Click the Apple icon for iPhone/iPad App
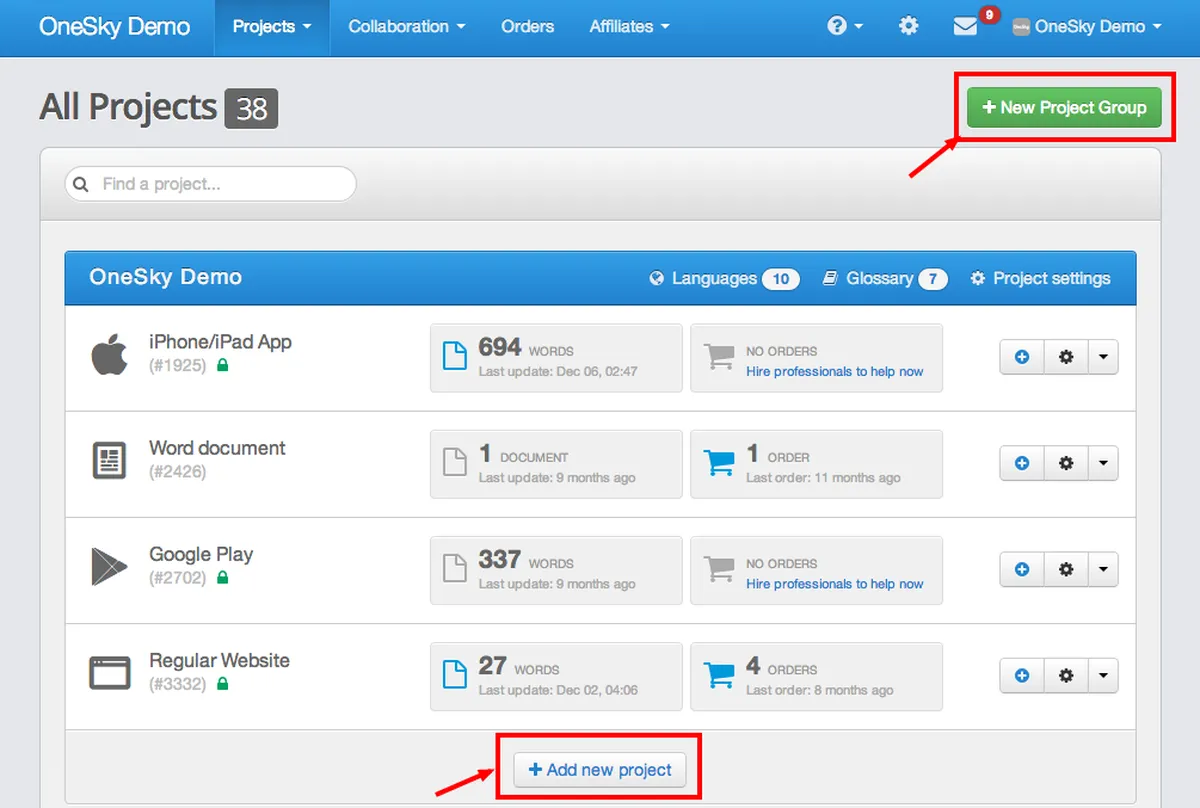 click(x=109, y=356)
